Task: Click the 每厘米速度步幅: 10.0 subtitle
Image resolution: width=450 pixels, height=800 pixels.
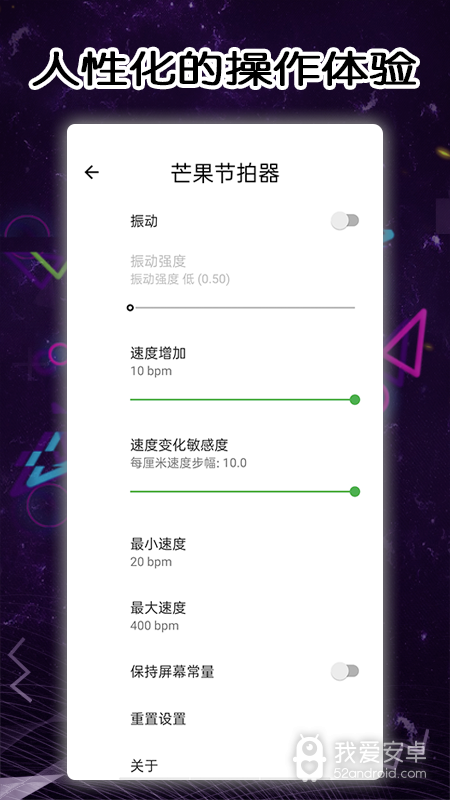Action: tap(188, 463)
